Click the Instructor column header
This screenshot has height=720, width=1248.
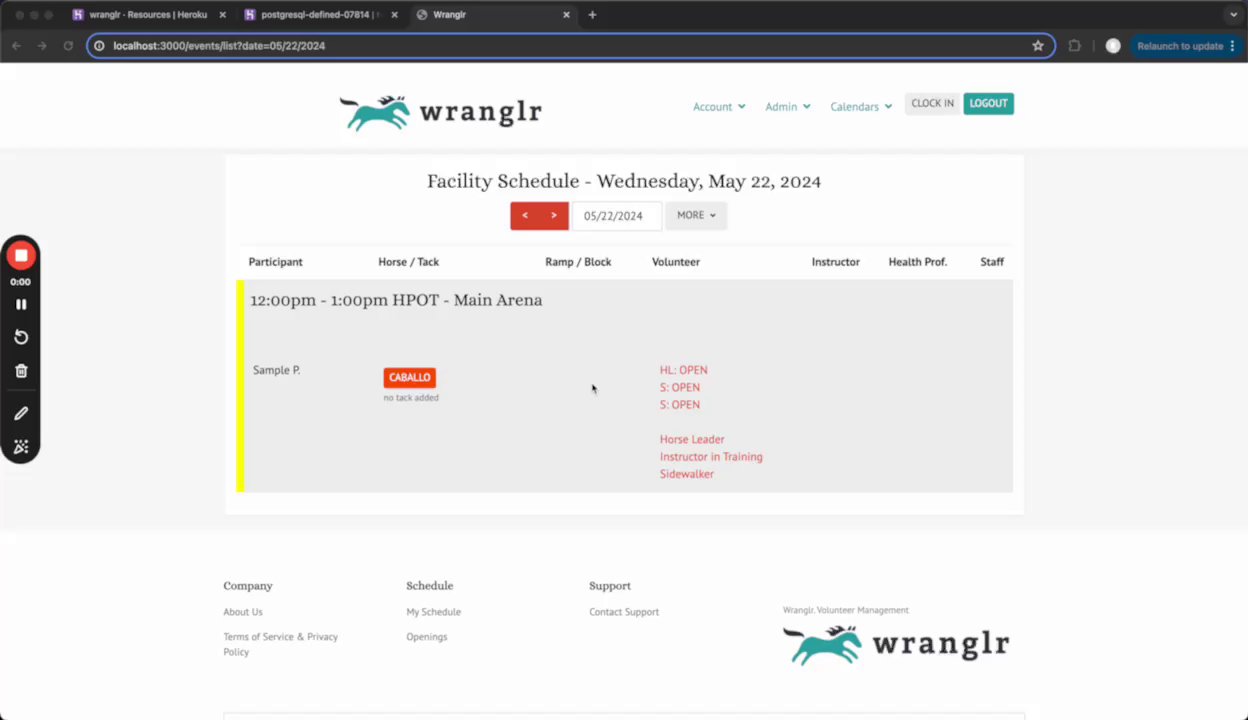click(836, 262)
